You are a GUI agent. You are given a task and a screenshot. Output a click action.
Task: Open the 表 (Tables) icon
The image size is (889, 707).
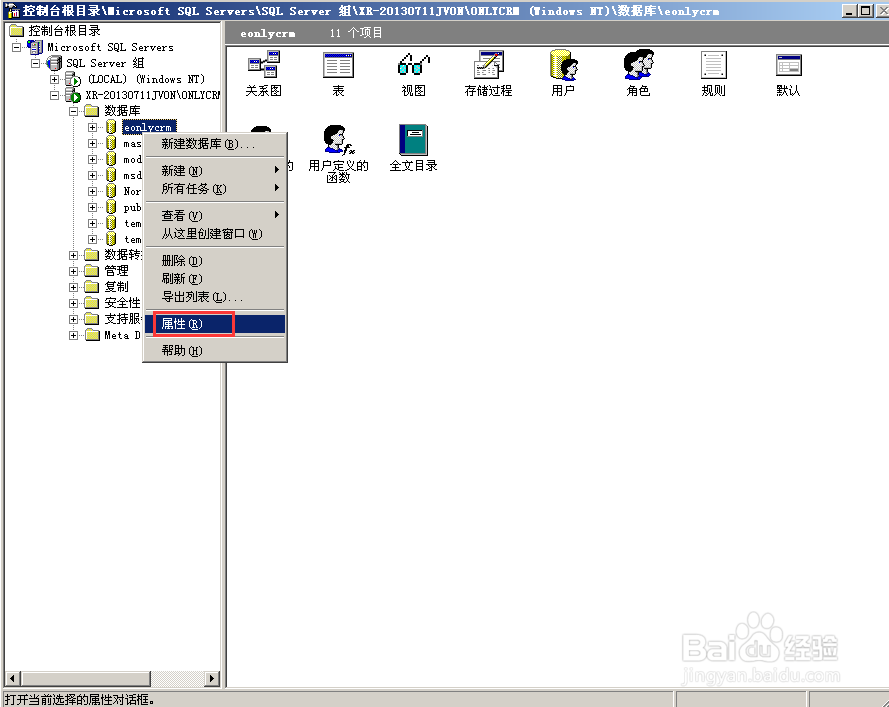point(338,64)
